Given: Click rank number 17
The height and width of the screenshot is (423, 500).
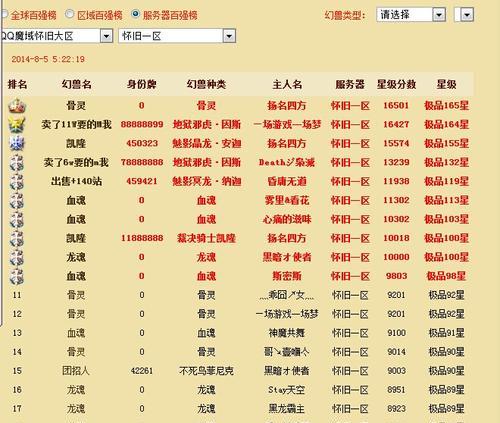Looking at the screenshot, I should tap(17, 409).
